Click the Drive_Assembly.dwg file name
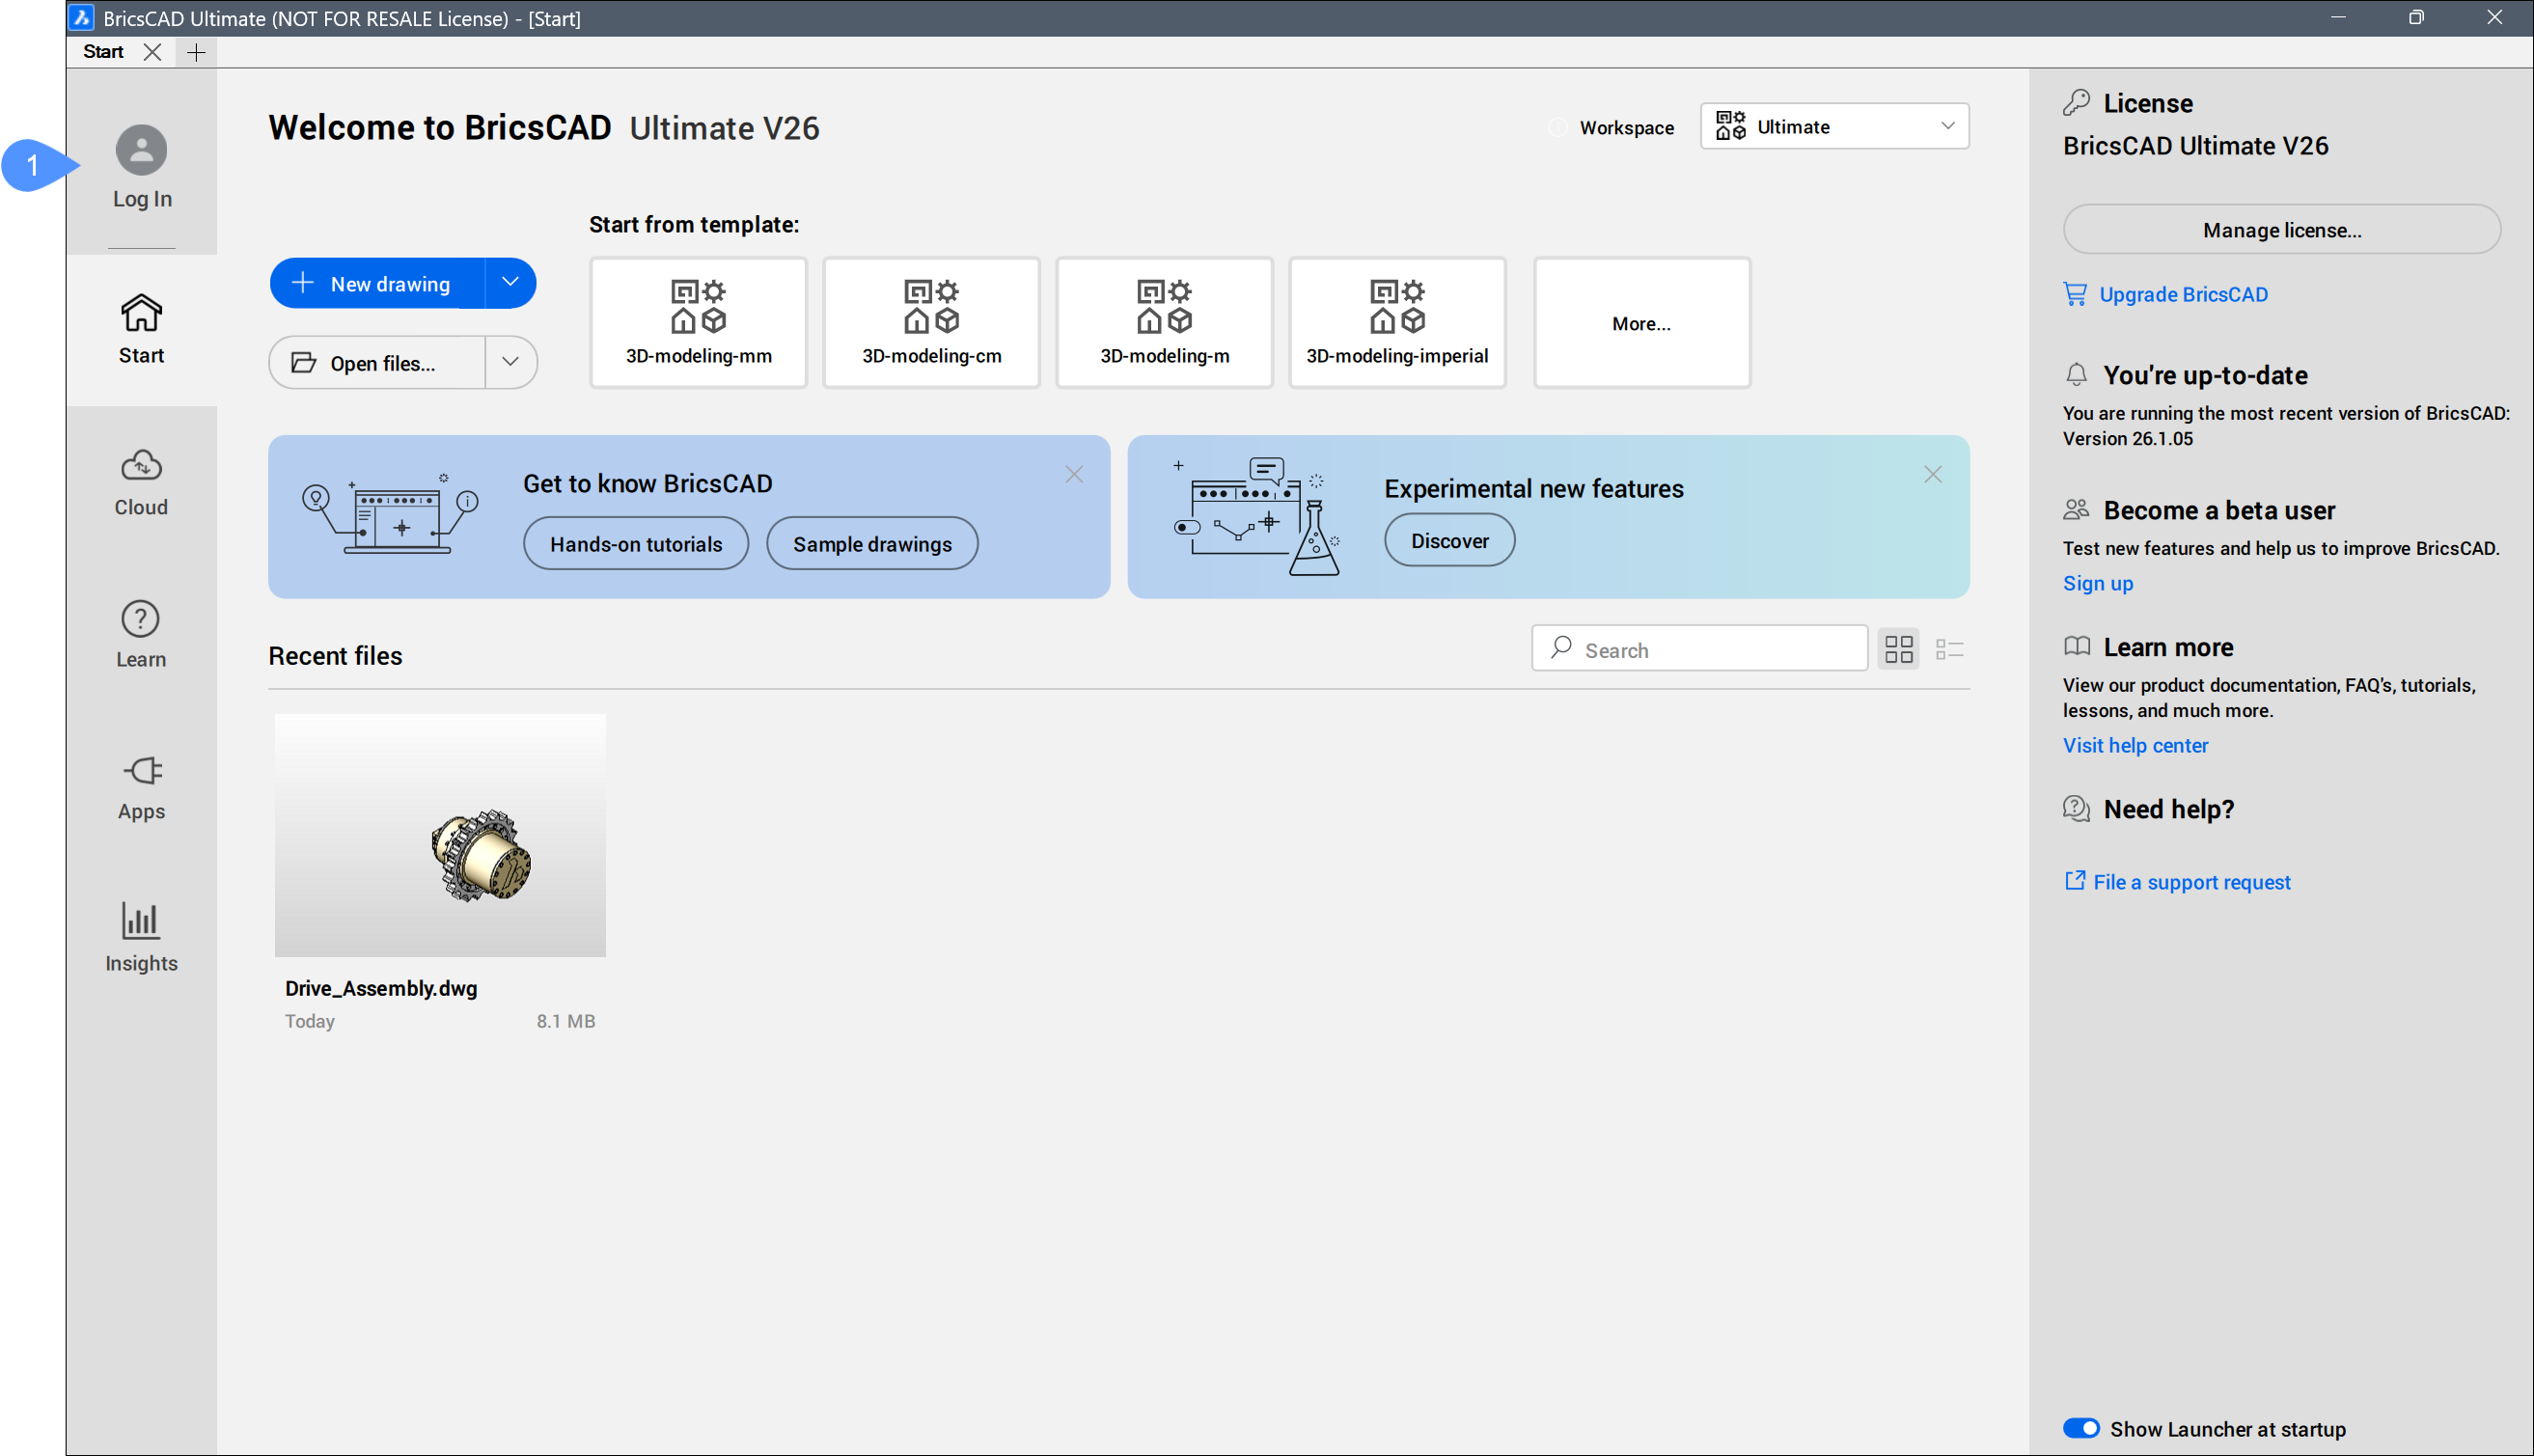This screenshot has height=1456, width=2534. click(381, 988)
